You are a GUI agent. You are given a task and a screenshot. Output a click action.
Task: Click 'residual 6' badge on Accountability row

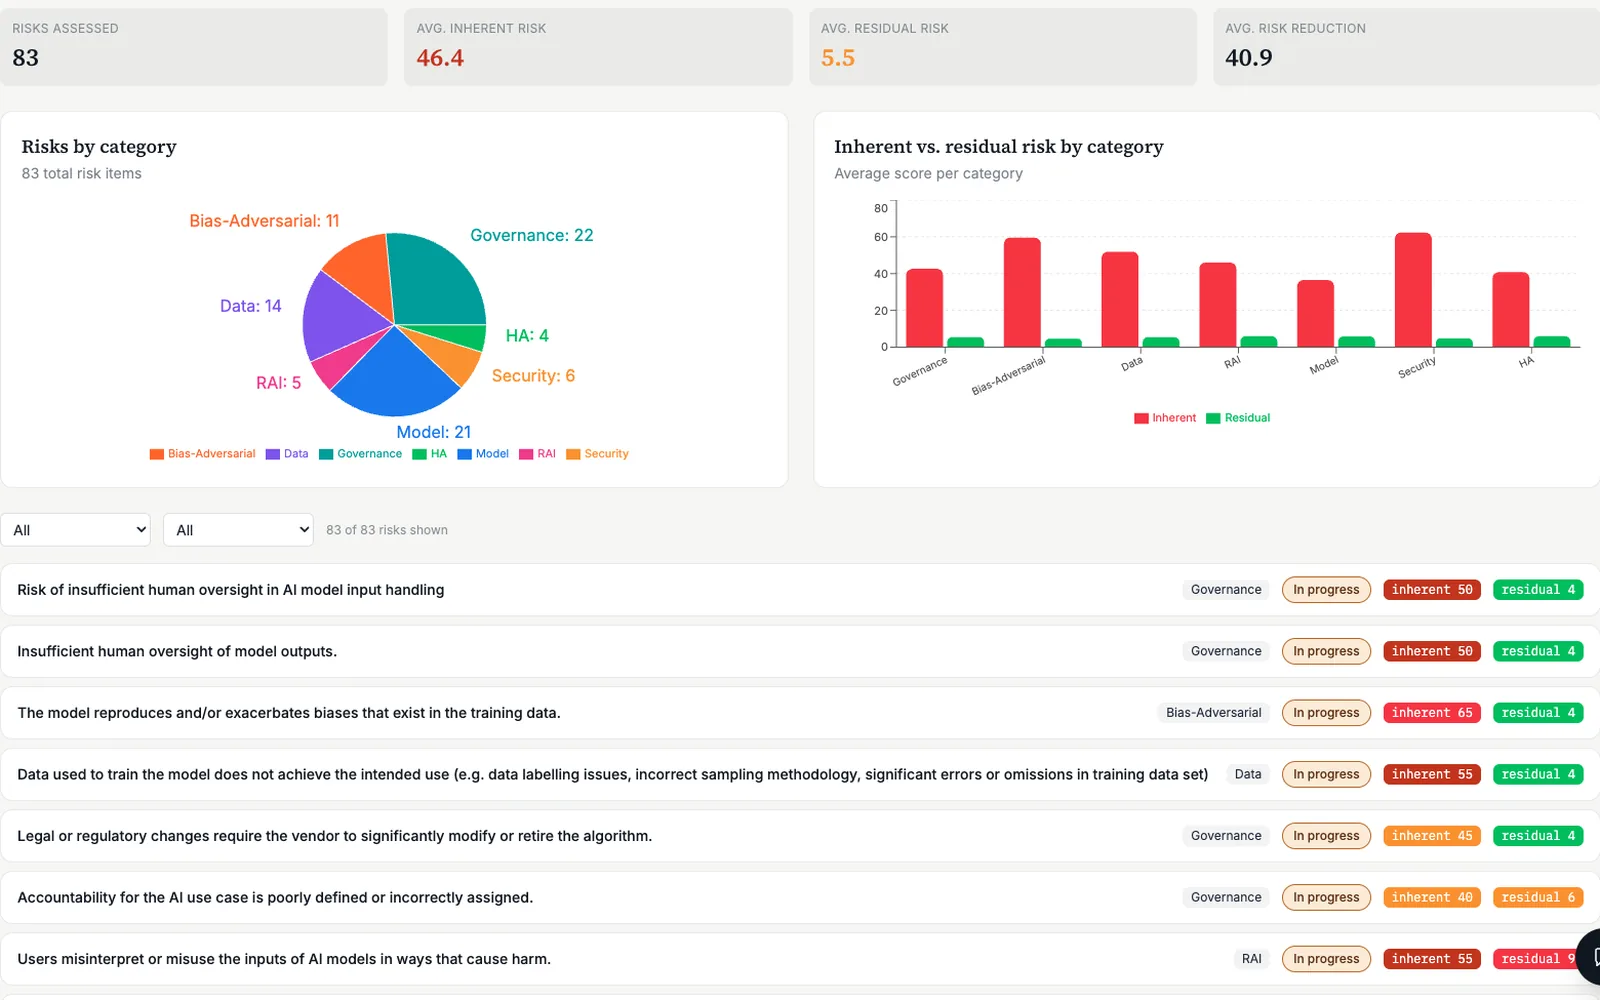(x=1538, y=897)
